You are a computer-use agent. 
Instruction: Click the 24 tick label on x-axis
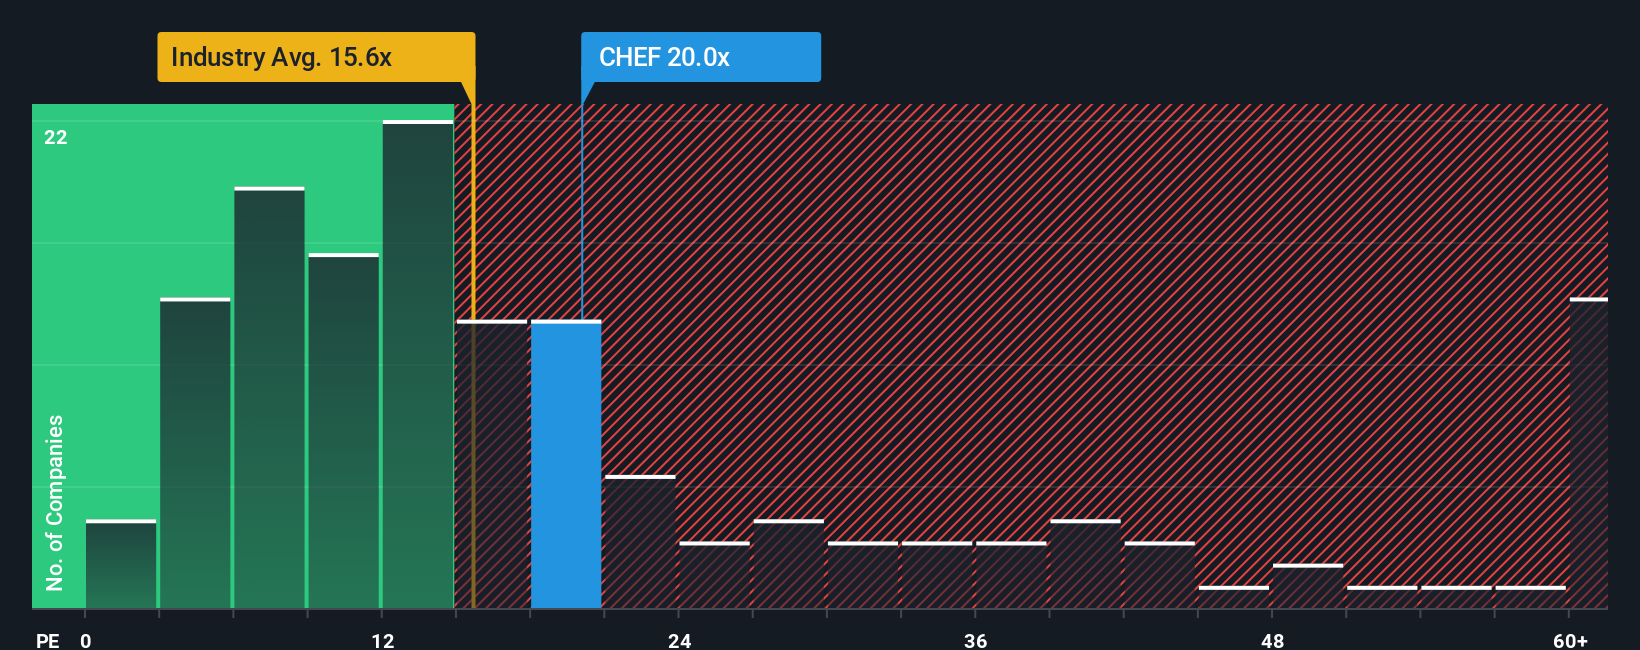tap(680, 640)
